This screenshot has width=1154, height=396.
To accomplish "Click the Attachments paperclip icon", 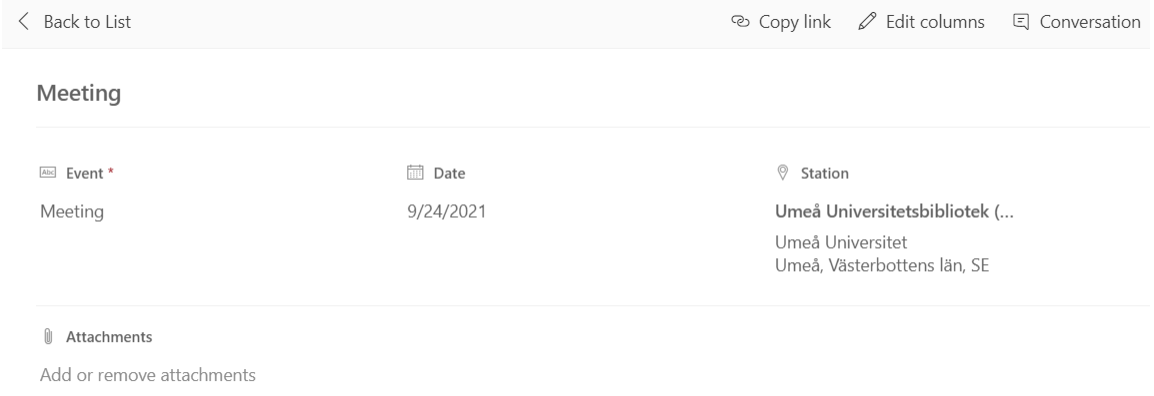I will coord(48,337).
